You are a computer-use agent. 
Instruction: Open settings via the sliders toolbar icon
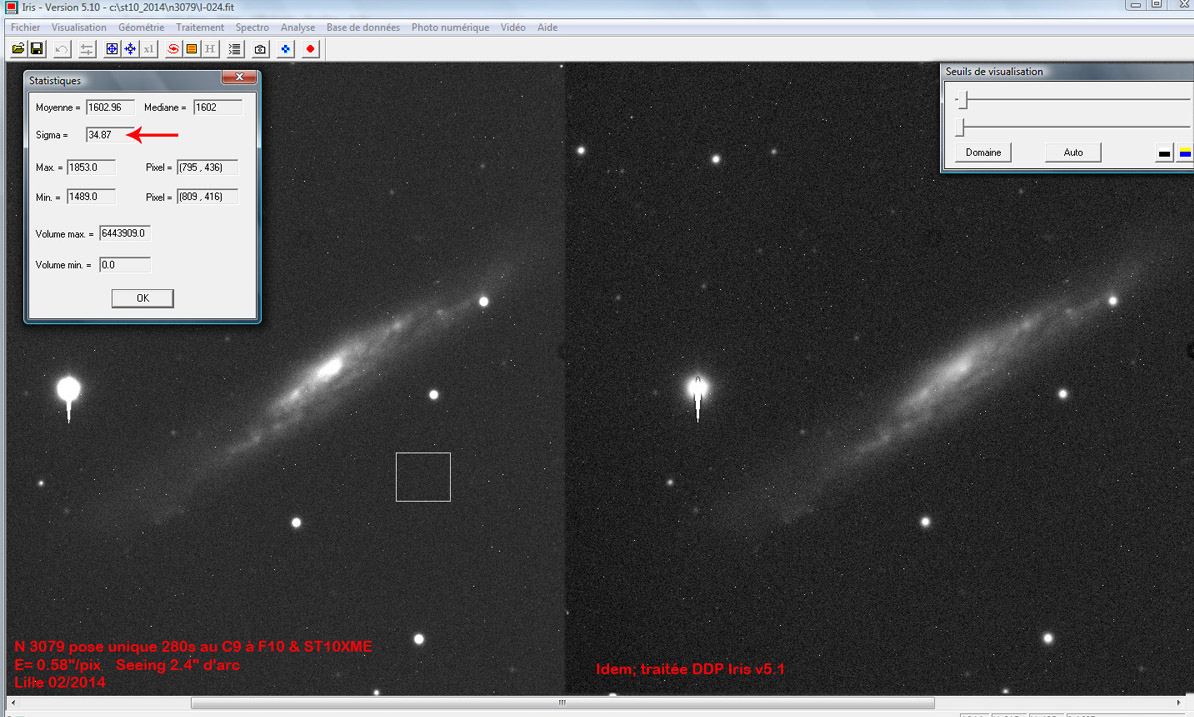[87, 49]
